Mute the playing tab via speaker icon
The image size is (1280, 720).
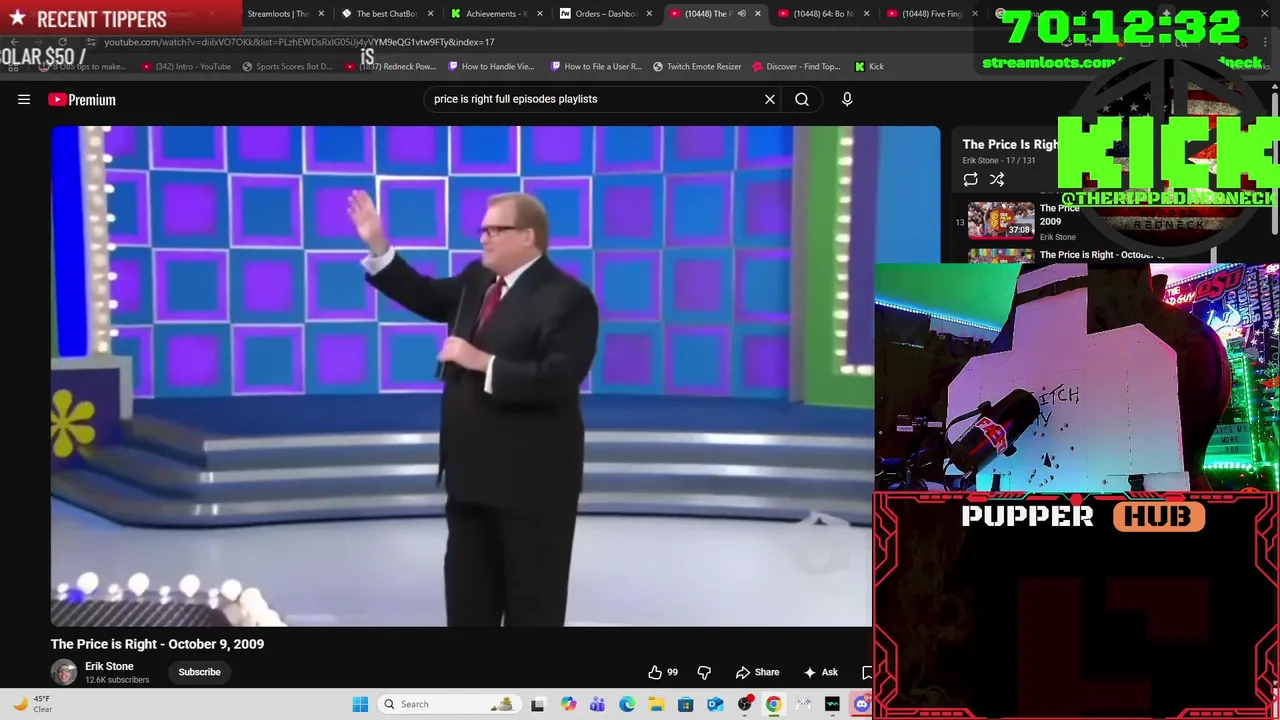741,14
